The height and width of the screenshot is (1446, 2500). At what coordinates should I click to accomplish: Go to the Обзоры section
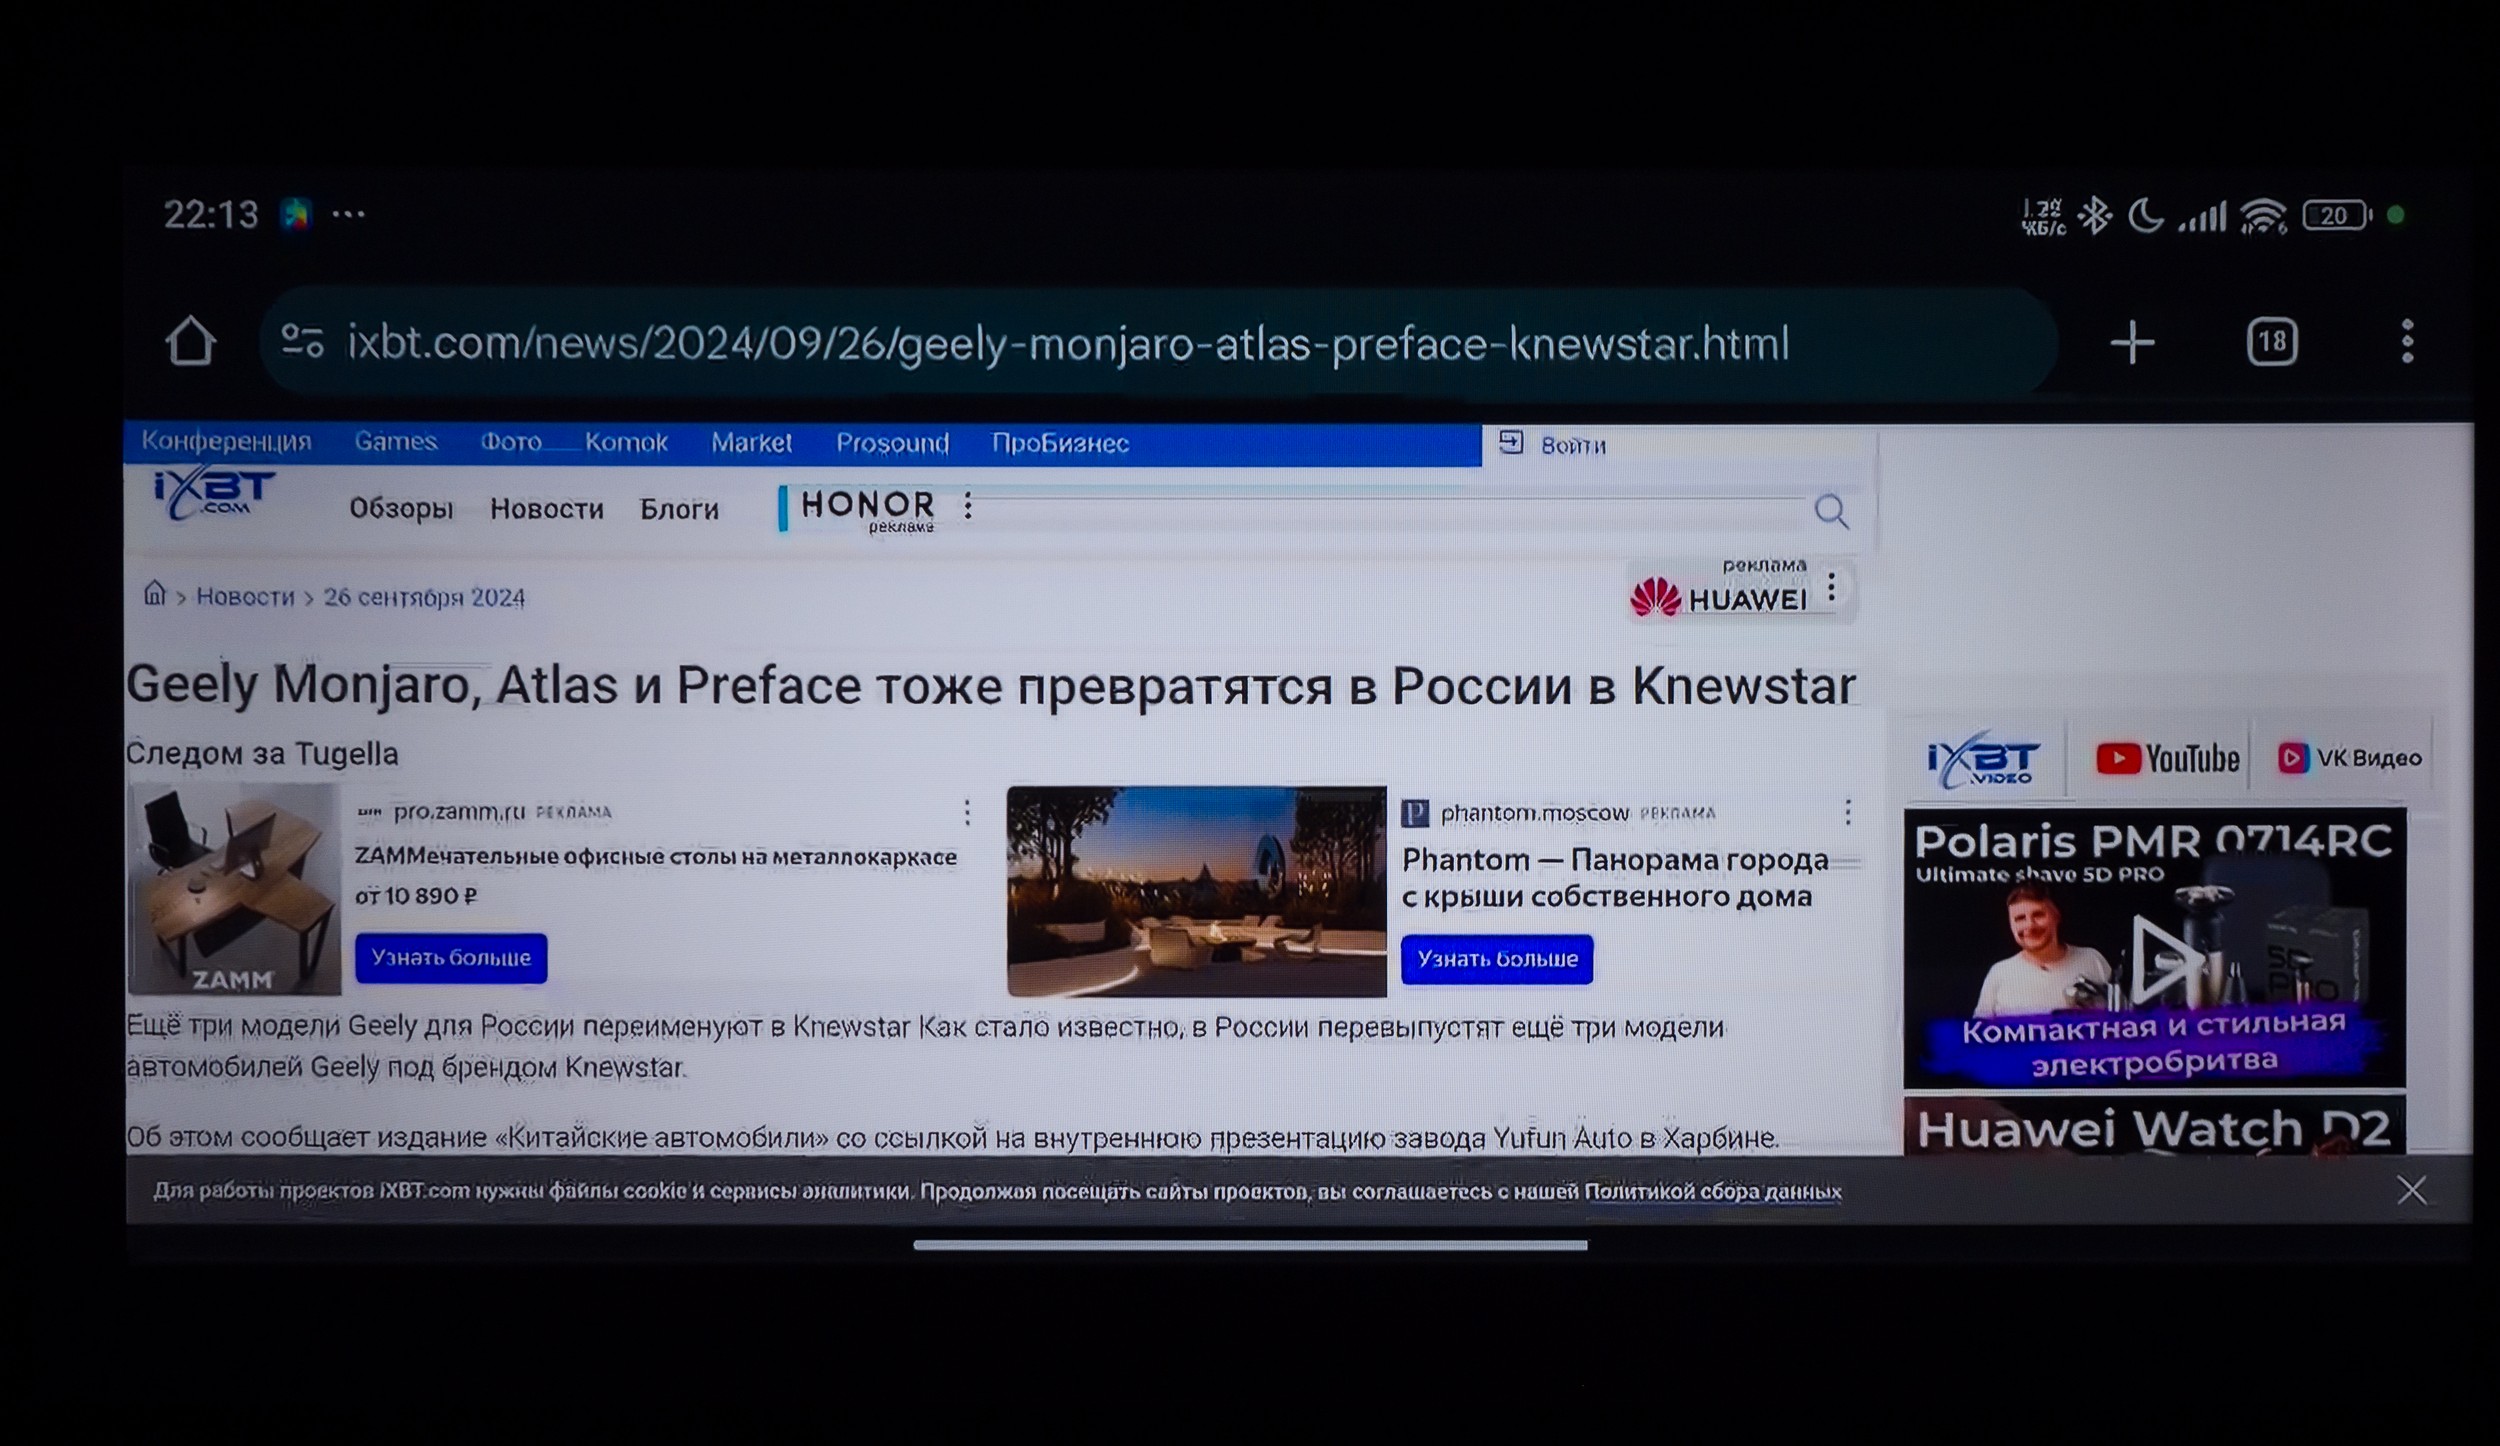coord(400,509)
